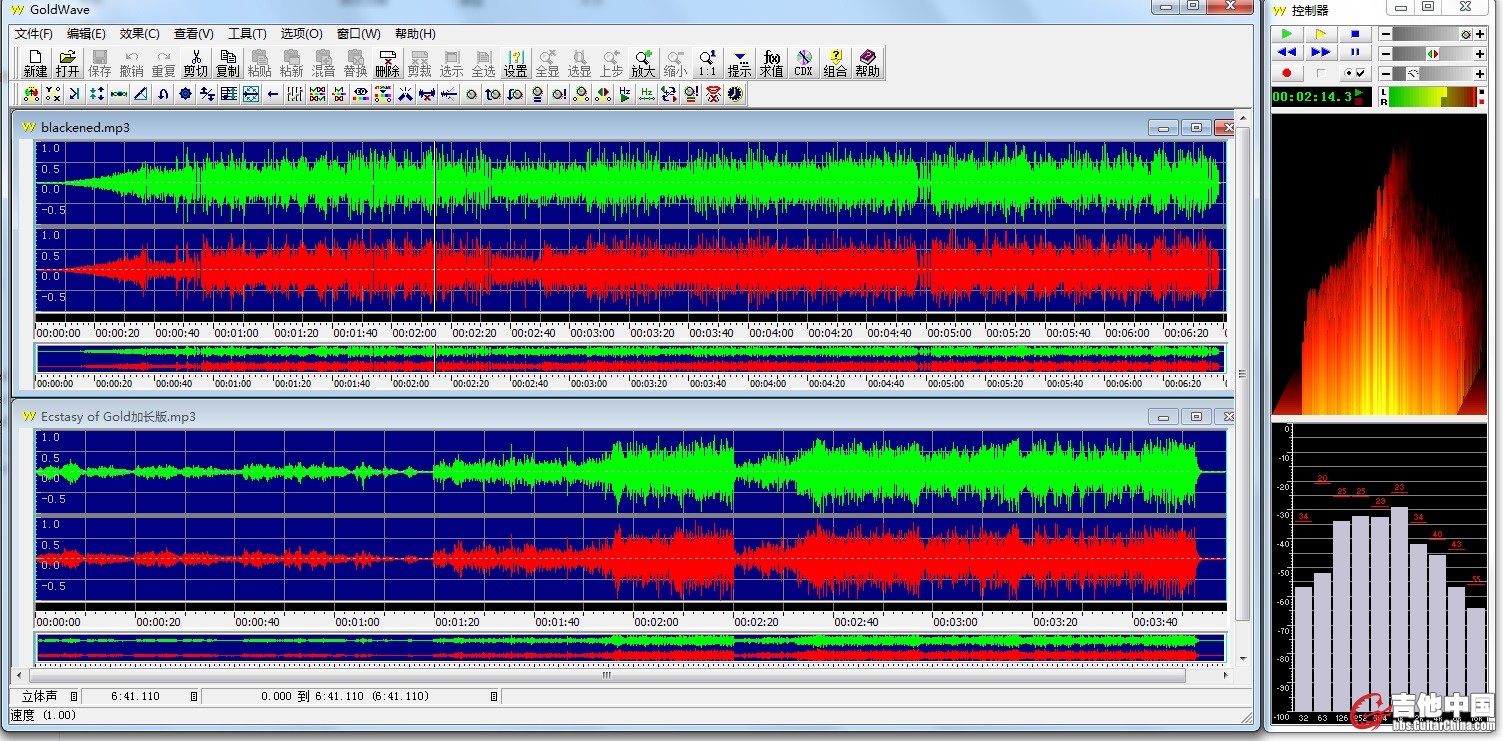Open the 文件(F) menu
Image resolution: width=1503 pixels, height=741 pixels.
(x=34, y=34)
